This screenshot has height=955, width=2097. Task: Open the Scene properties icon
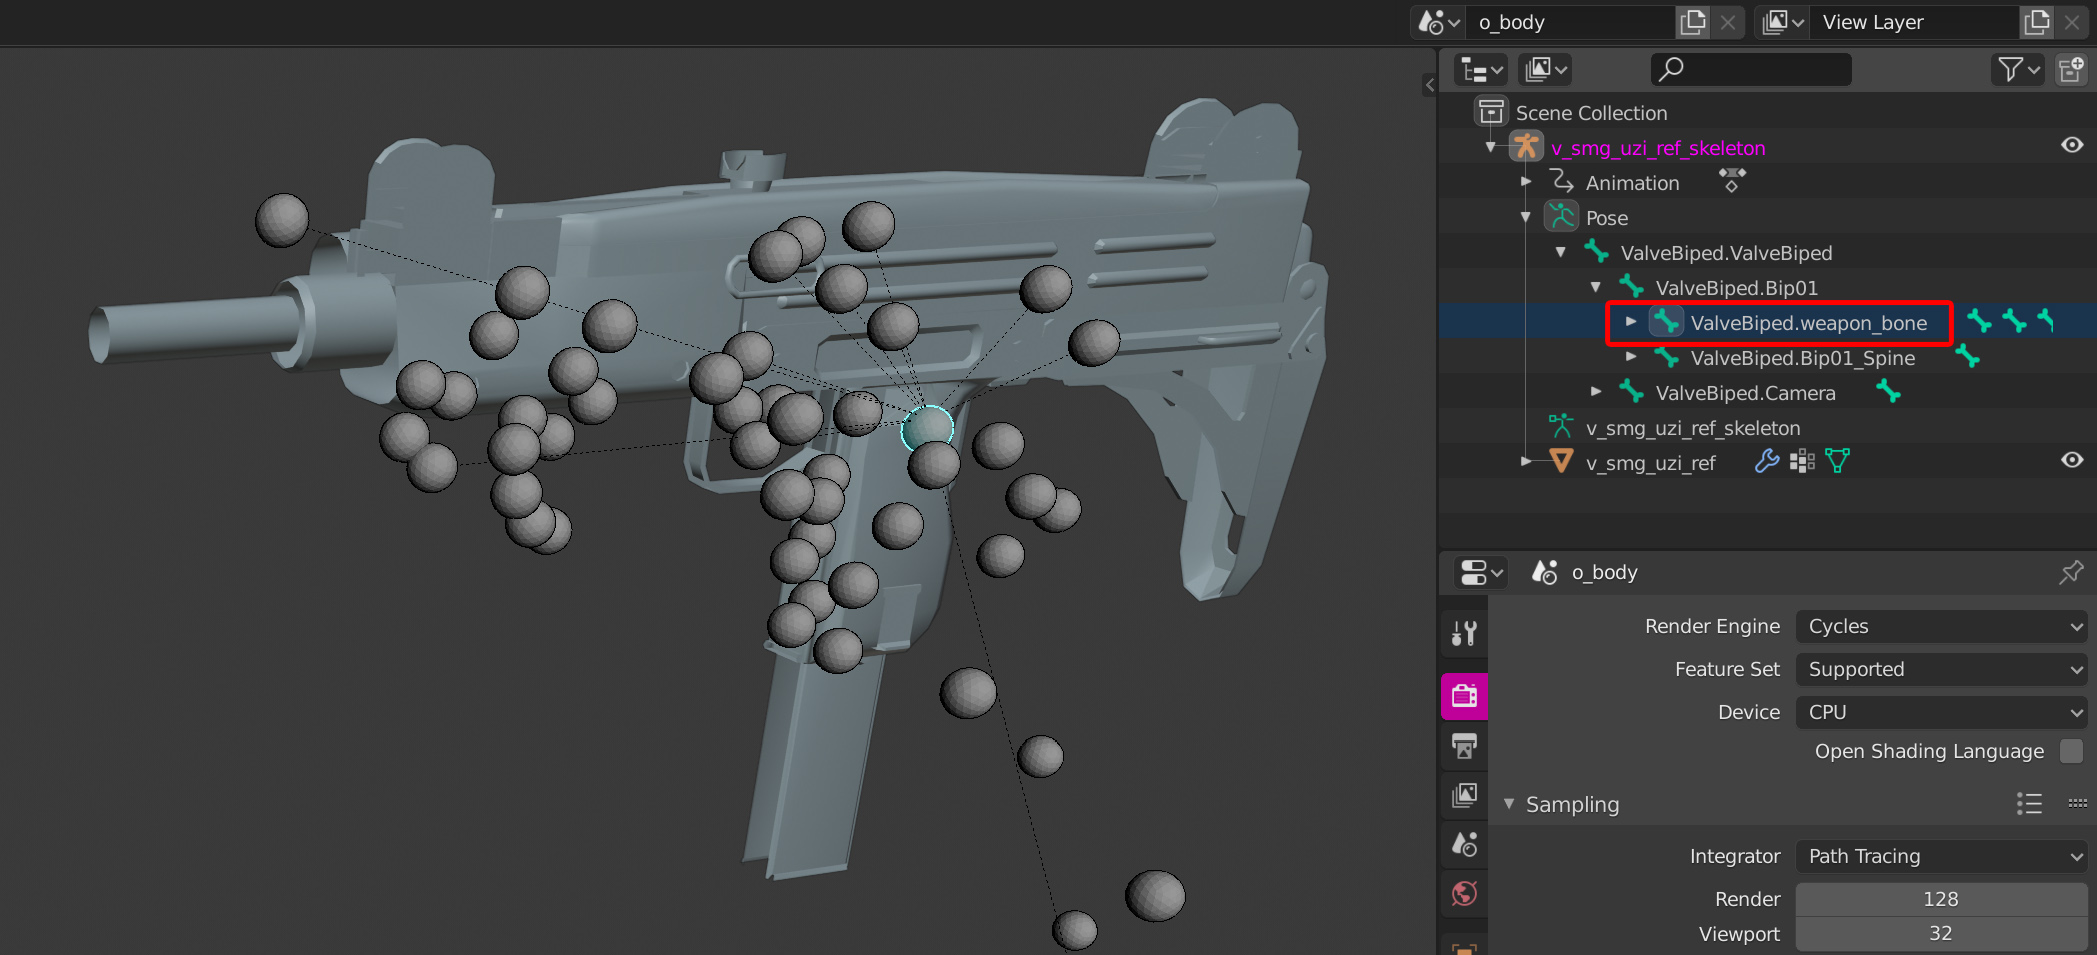coord(1464,844)
